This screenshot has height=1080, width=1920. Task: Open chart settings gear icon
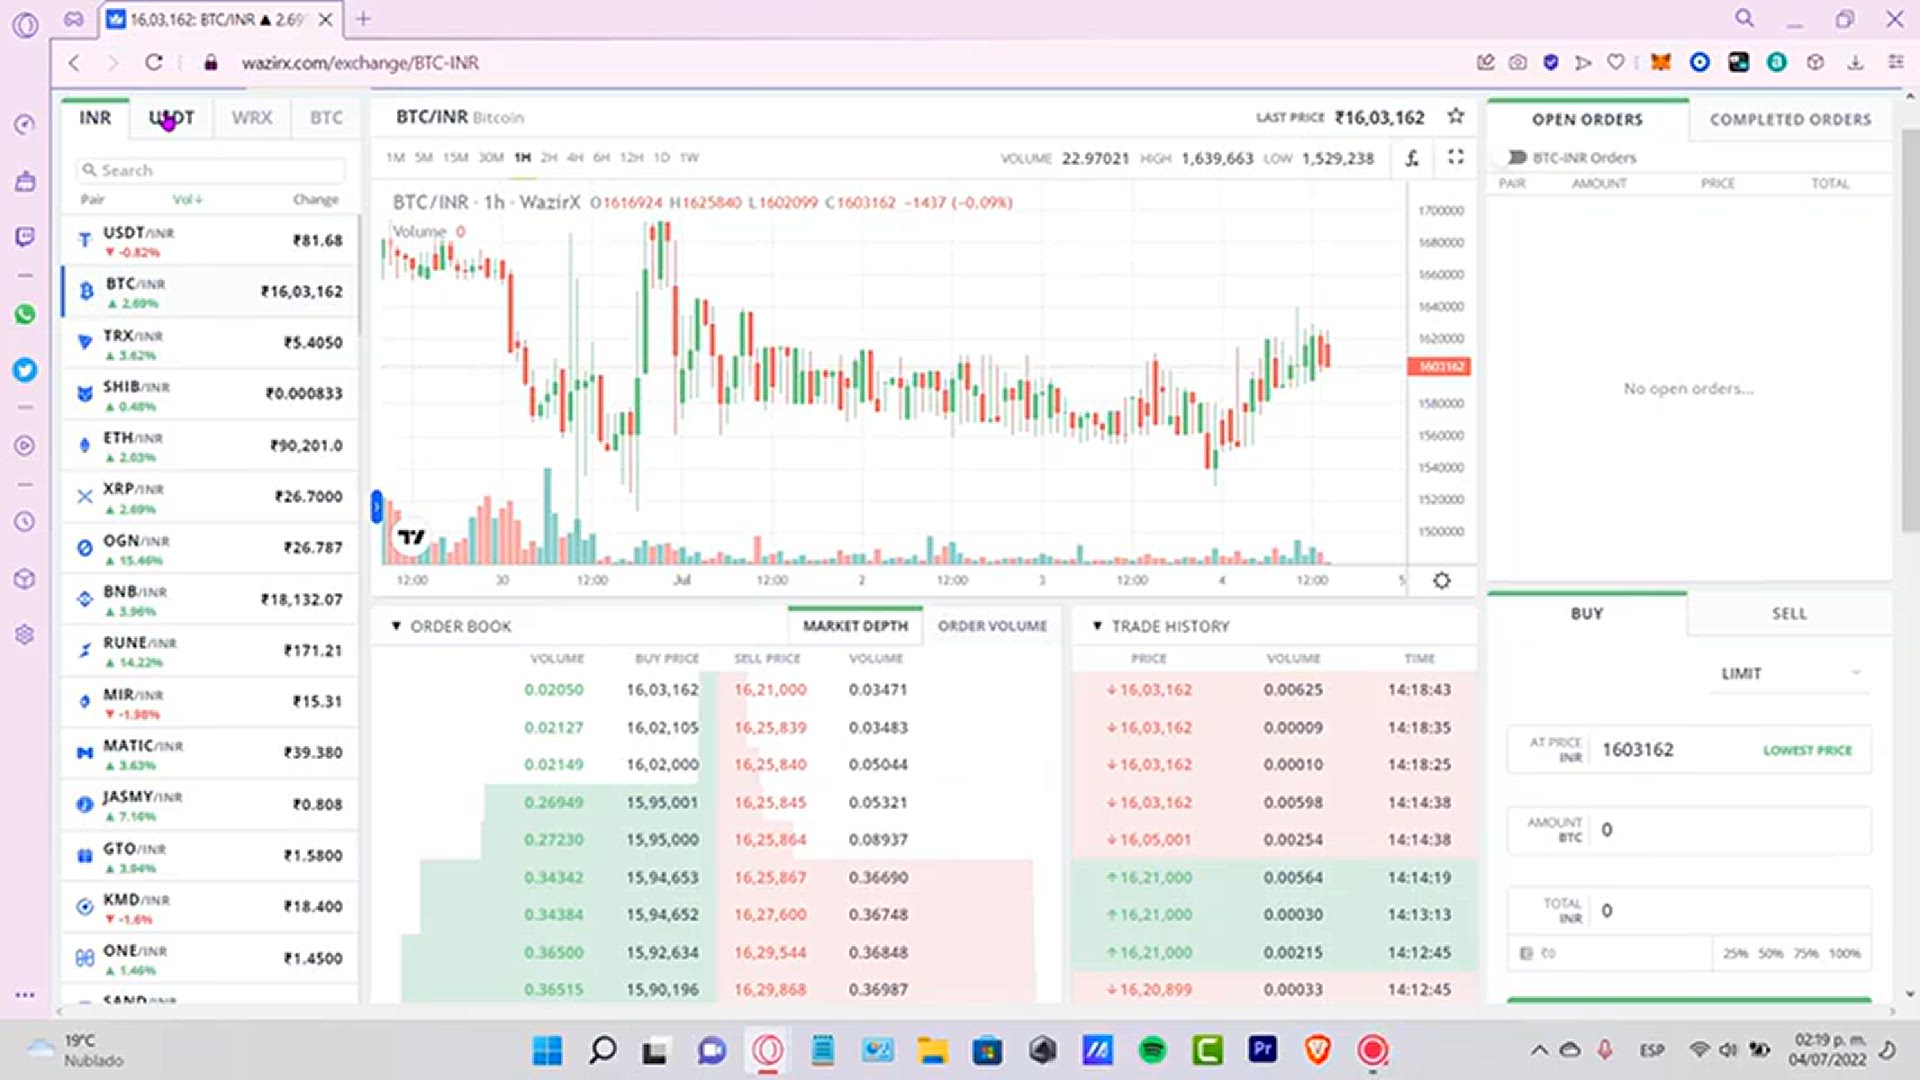point(1441,580)
